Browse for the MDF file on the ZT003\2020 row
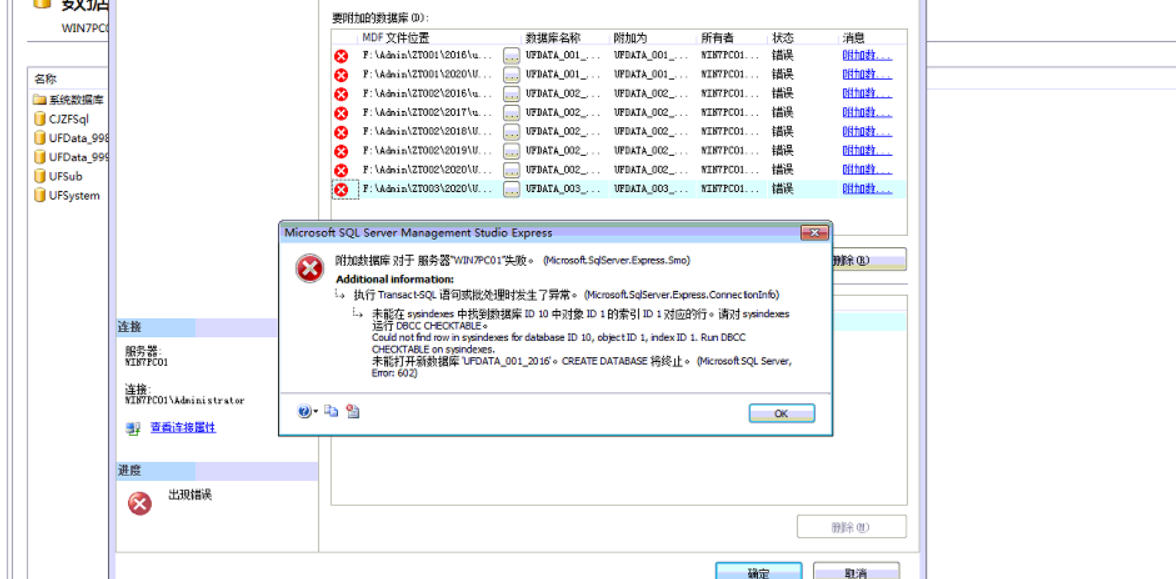The width and height of the screenshot is (1176, 579). 512,190
